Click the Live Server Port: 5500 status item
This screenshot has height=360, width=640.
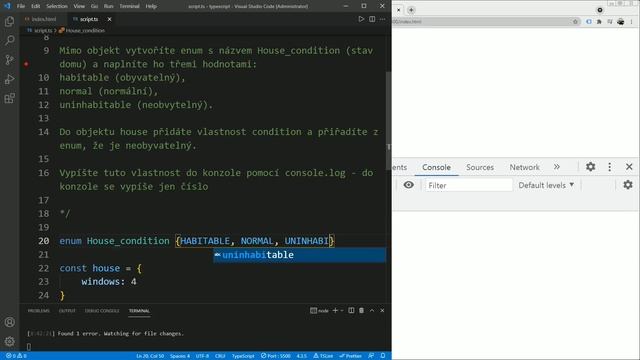click(276, 356)
